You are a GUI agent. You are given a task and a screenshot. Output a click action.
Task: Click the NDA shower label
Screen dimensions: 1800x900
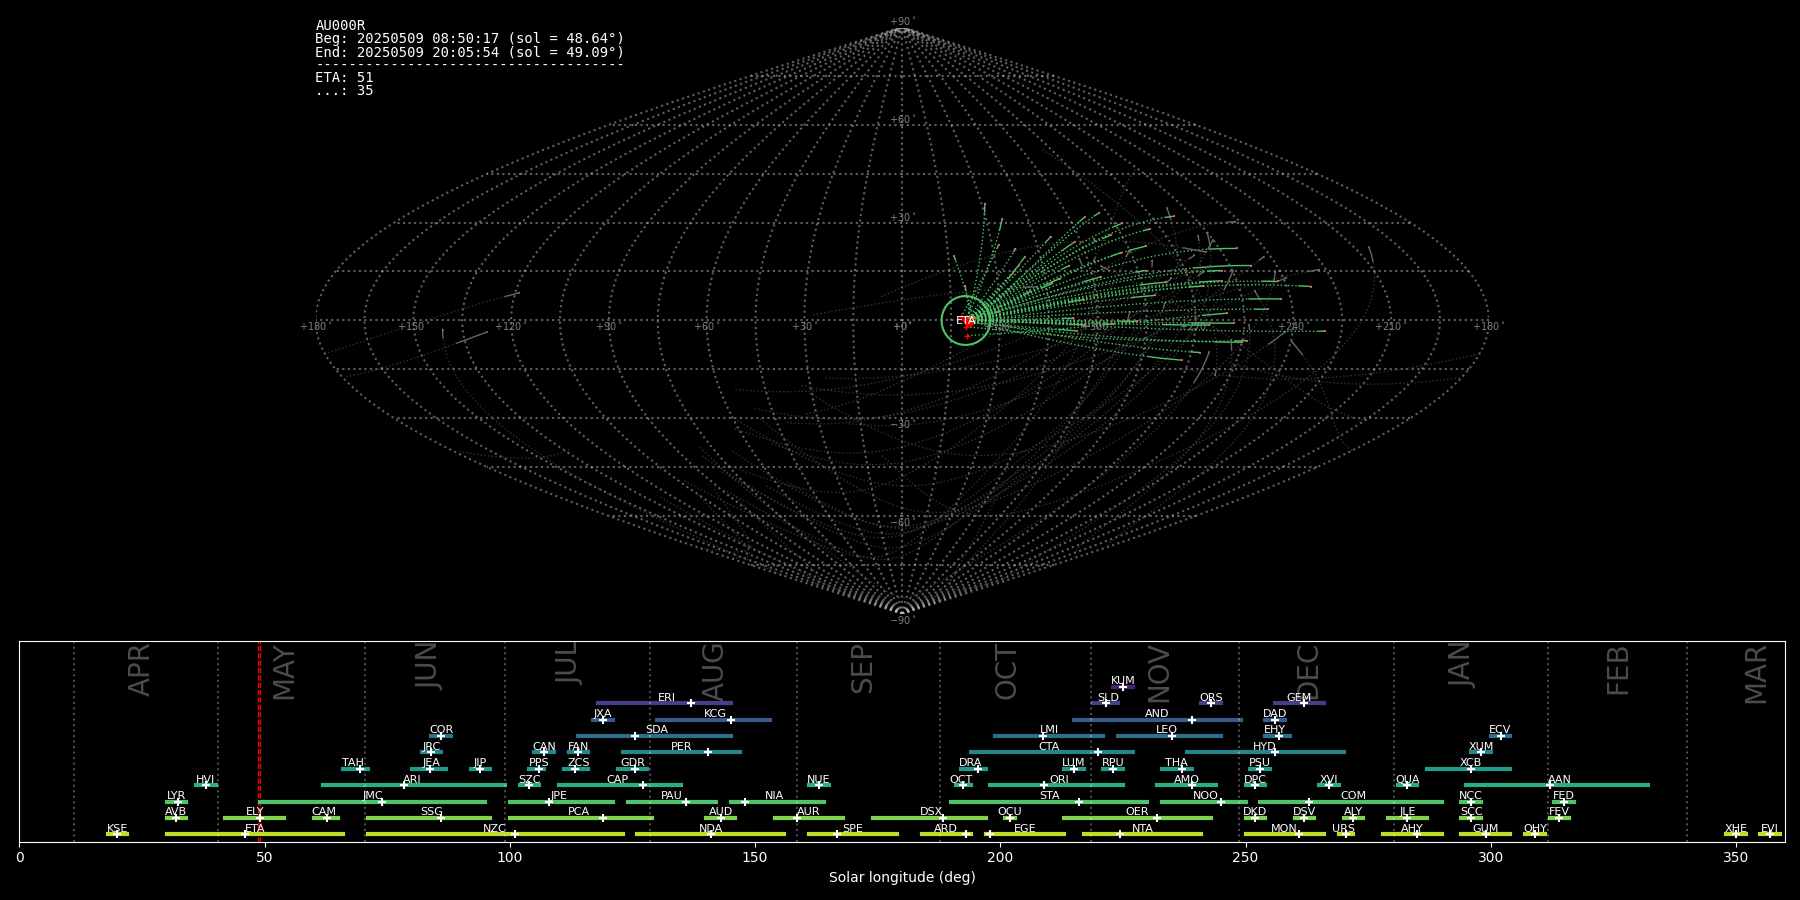(x=711, y=828)
